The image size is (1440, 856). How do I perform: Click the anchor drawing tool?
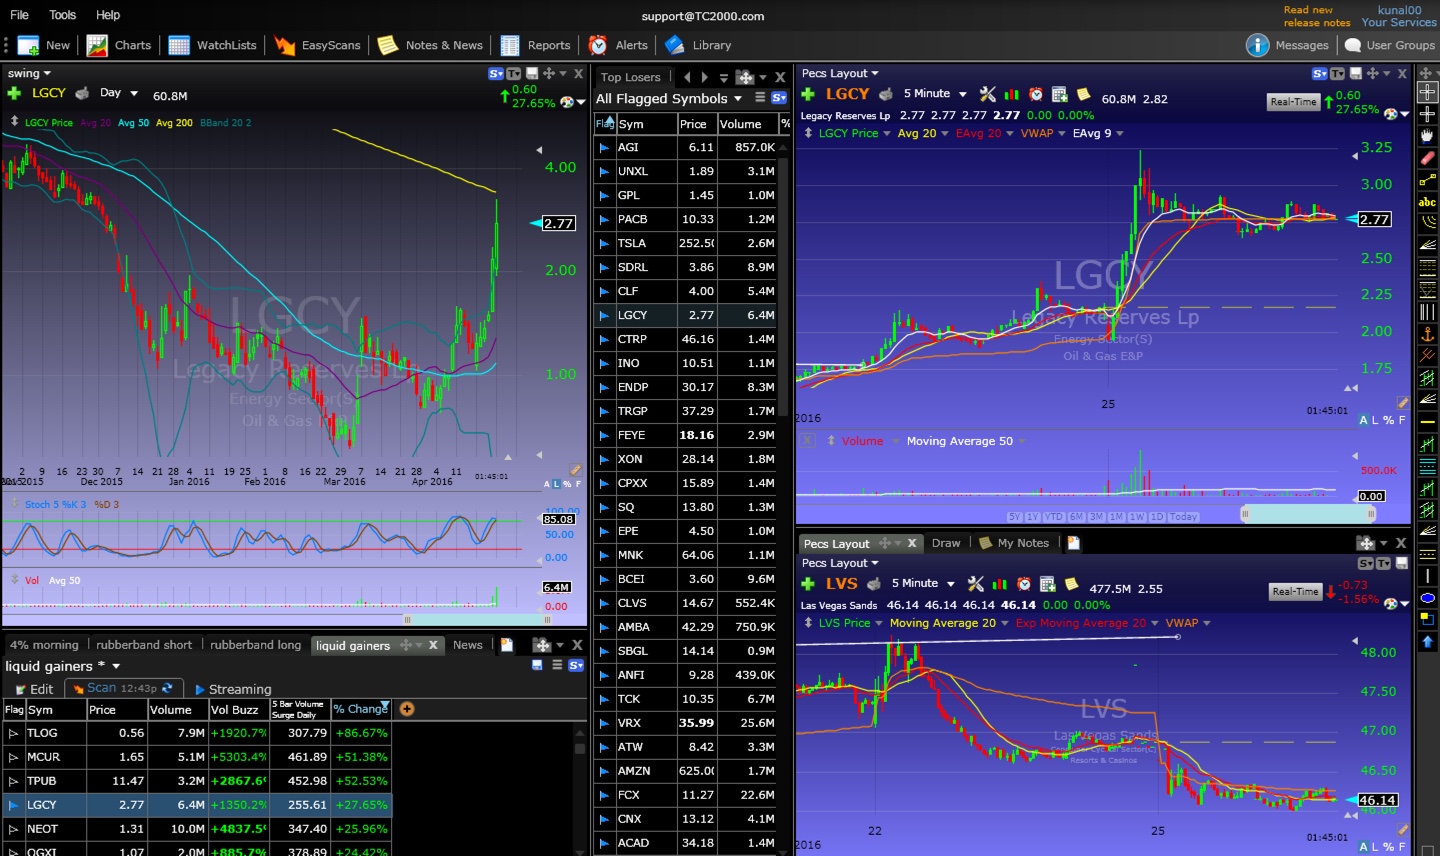click(x=1428, y=334)
